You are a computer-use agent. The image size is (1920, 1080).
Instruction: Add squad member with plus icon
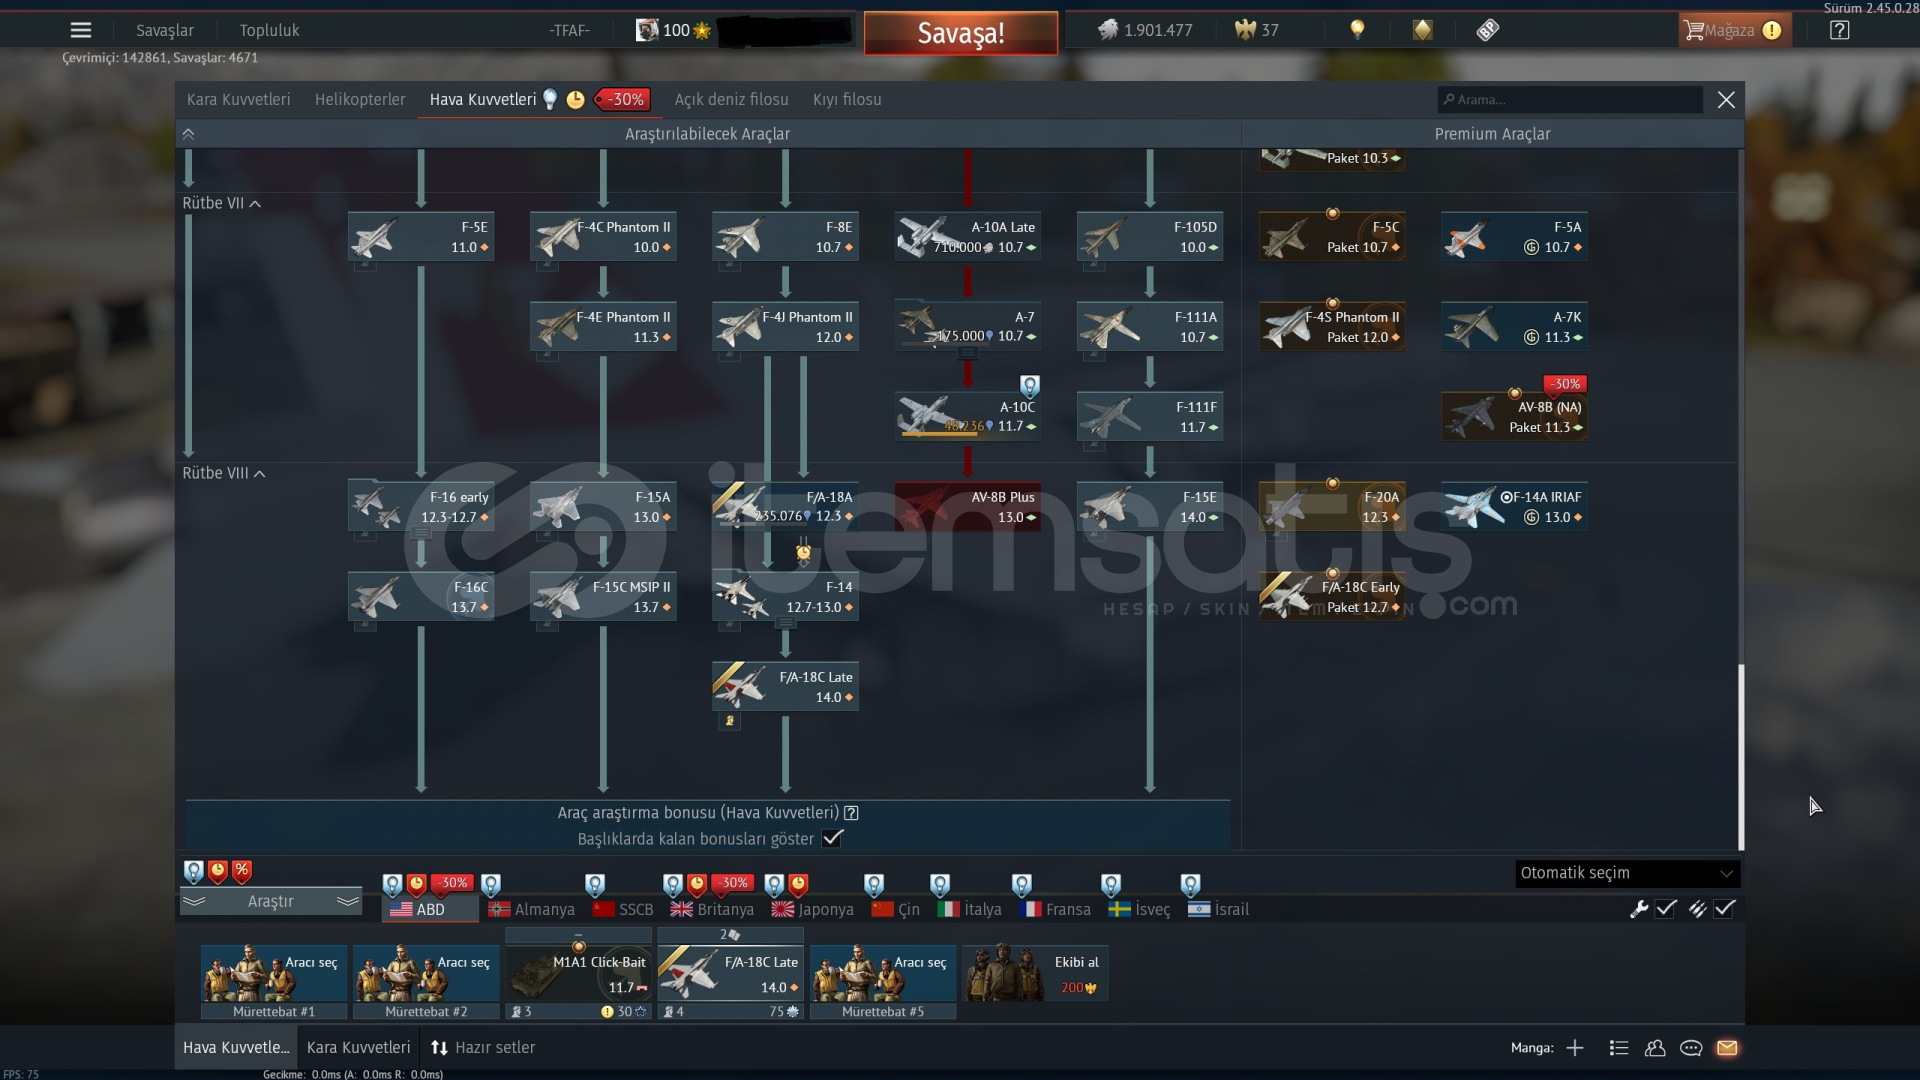(x=1575, y=1048)
